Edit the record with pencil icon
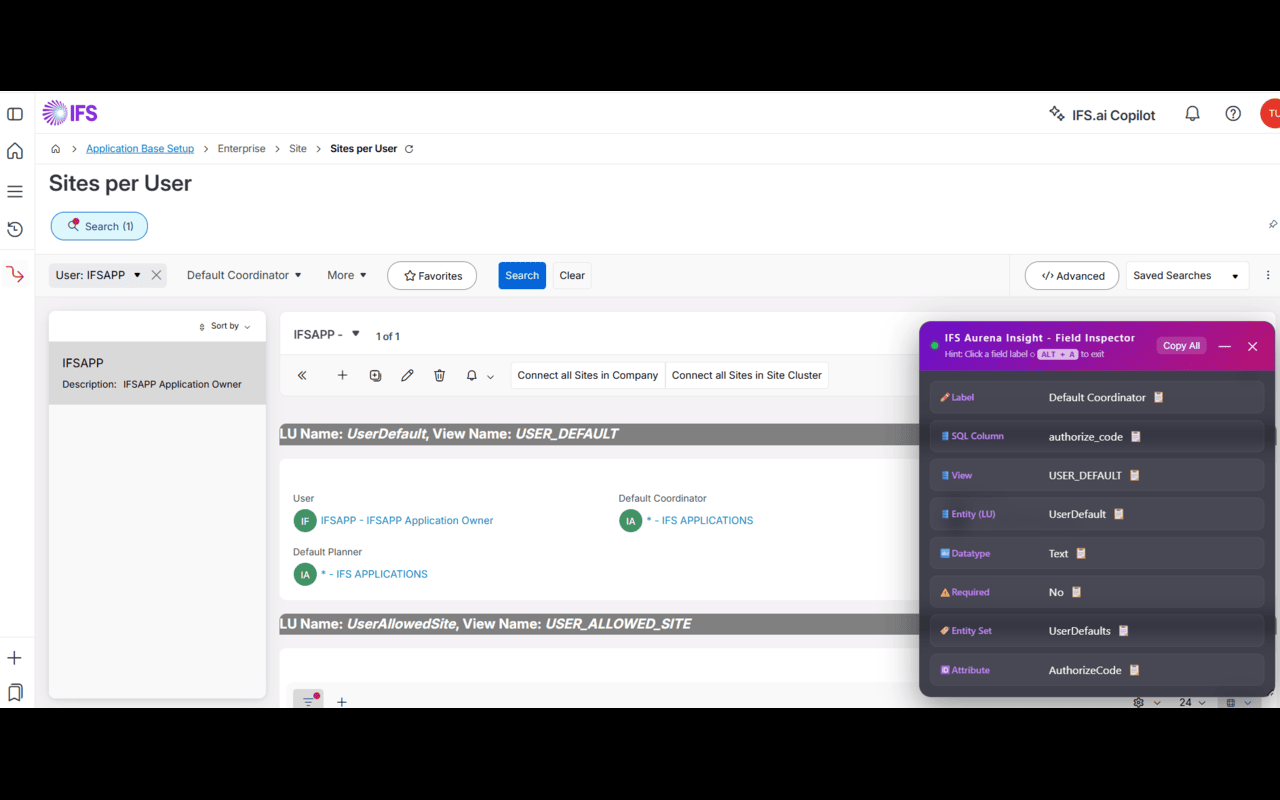Screen dimensions: 1280x800 click(x=407, y=376)
